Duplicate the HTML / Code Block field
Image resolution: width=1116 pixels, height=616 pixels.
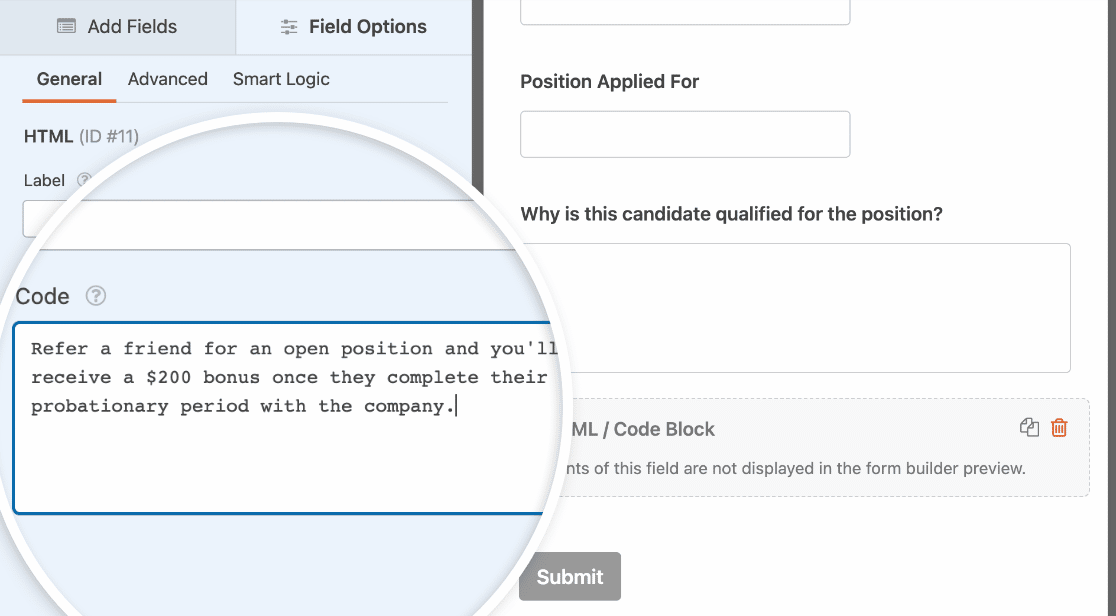point(1029,428)
